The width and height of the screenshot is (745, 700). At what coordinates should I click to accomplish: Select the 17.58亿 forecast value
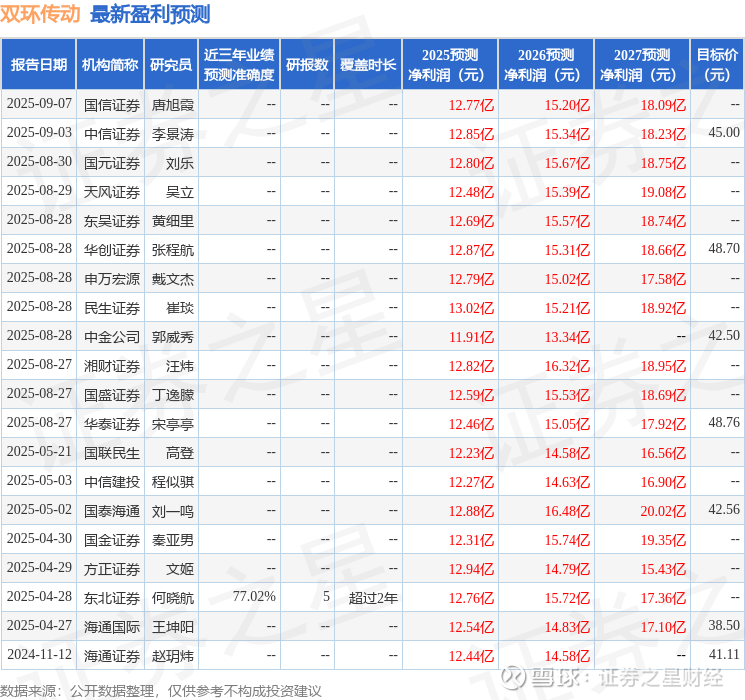point(663,279)
